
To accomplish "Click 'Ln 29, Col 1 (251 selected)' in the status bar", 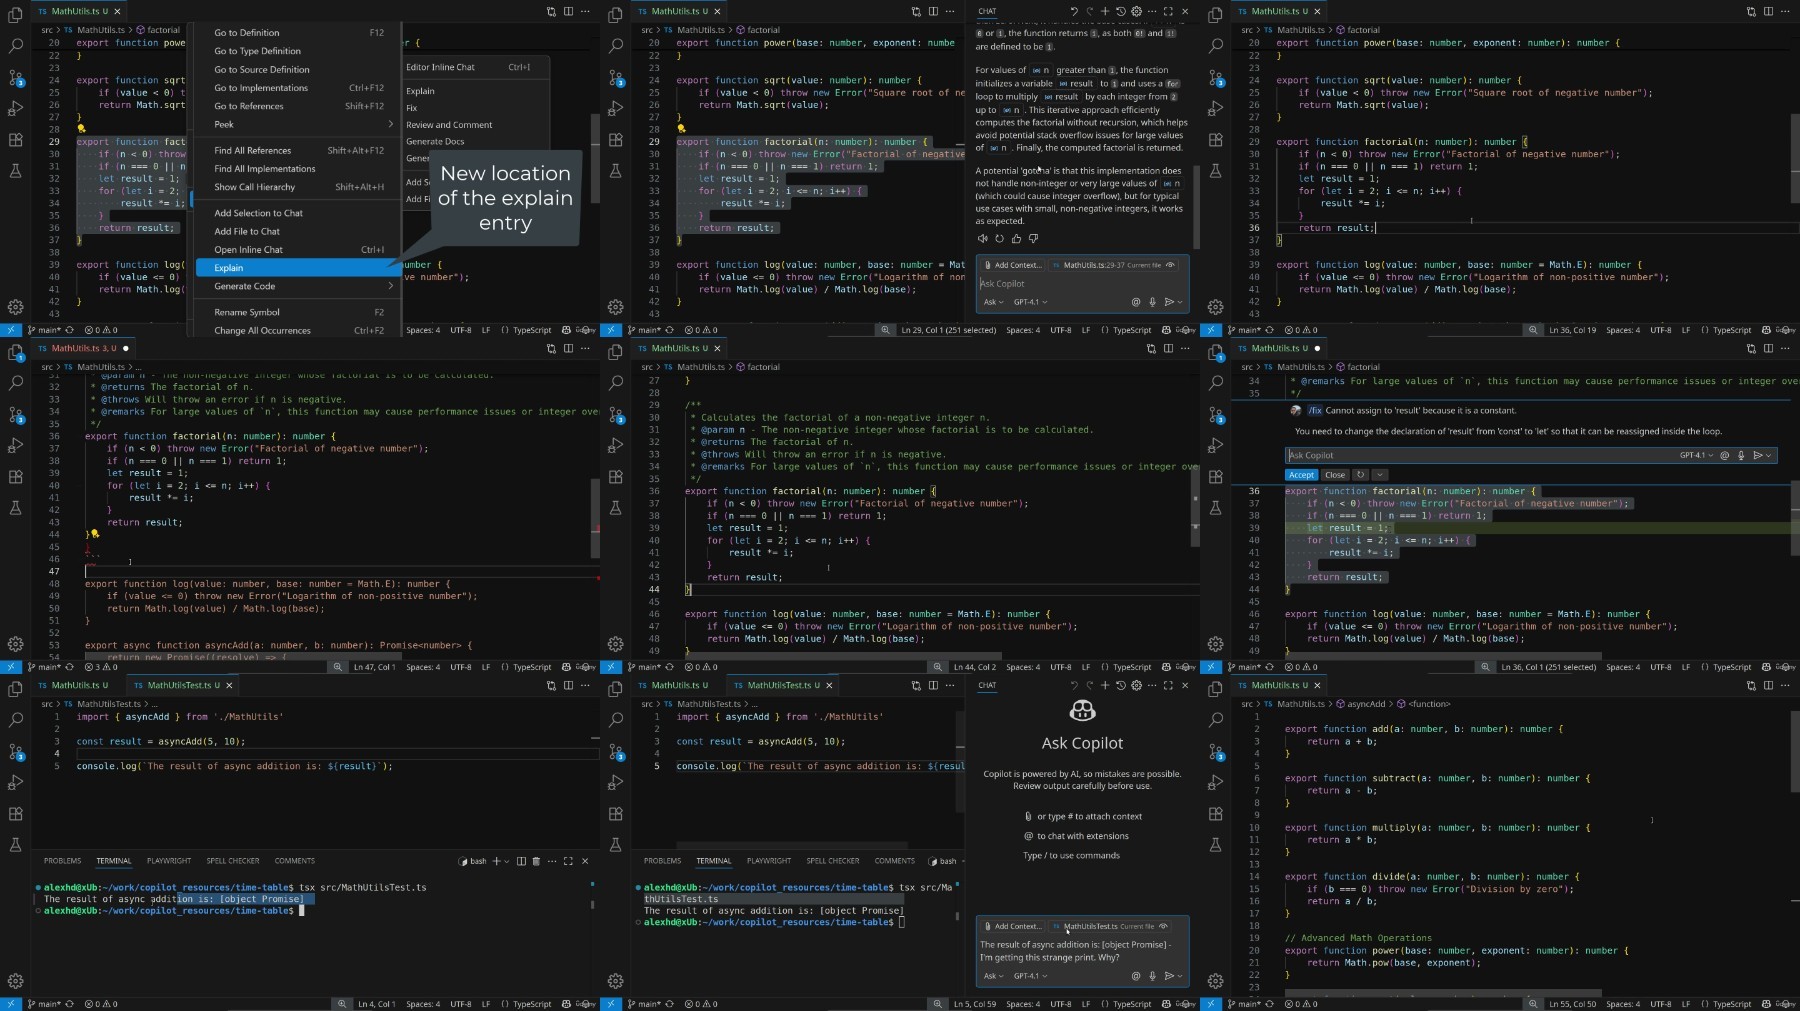I will click(948, 330).
